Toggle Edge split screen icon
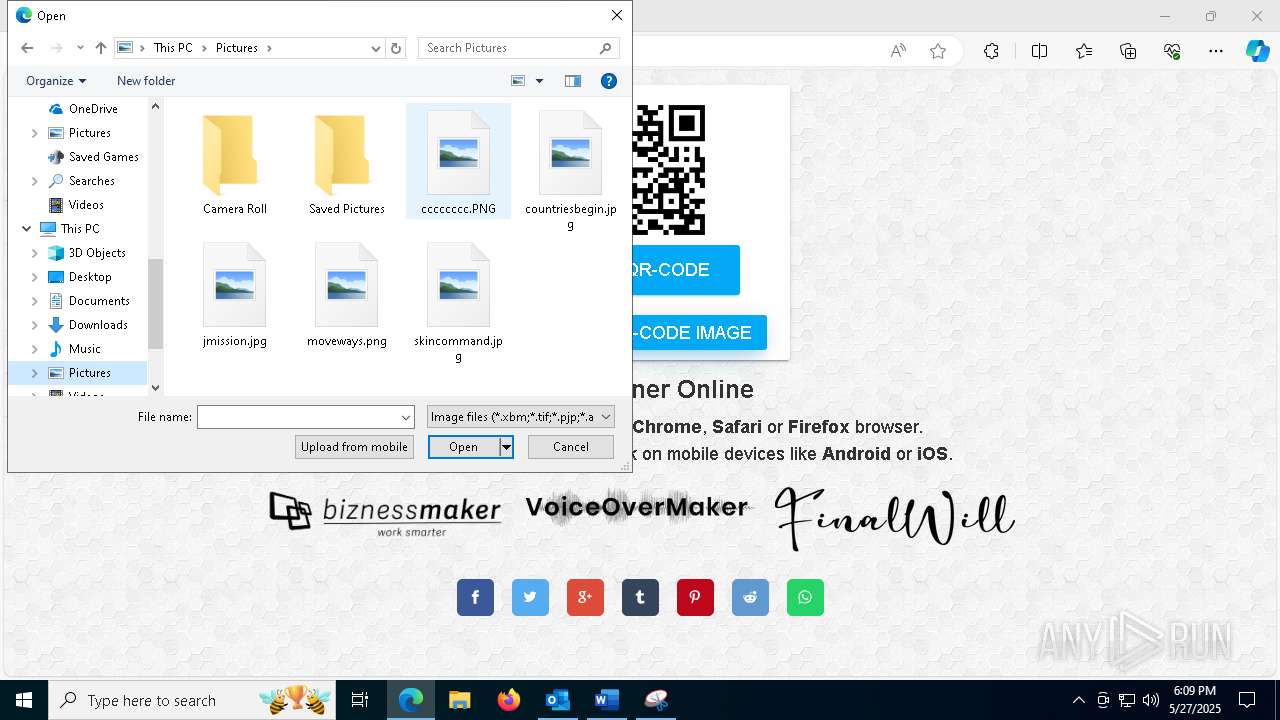The width and height of the screenshot is (1280, 720). pyautogui.click(x=1040, y=51)
